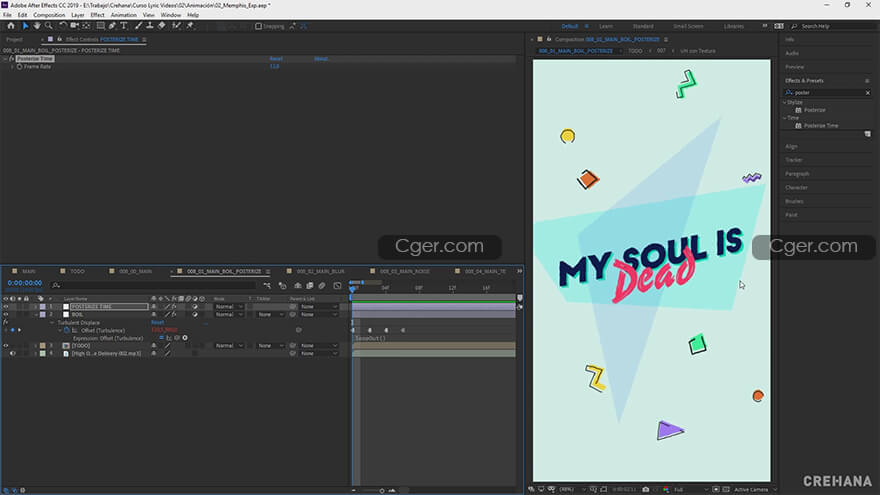The width and height of the screenshot is (880, 495).
Task: Select the Pen tool
Action: (112, 26)
